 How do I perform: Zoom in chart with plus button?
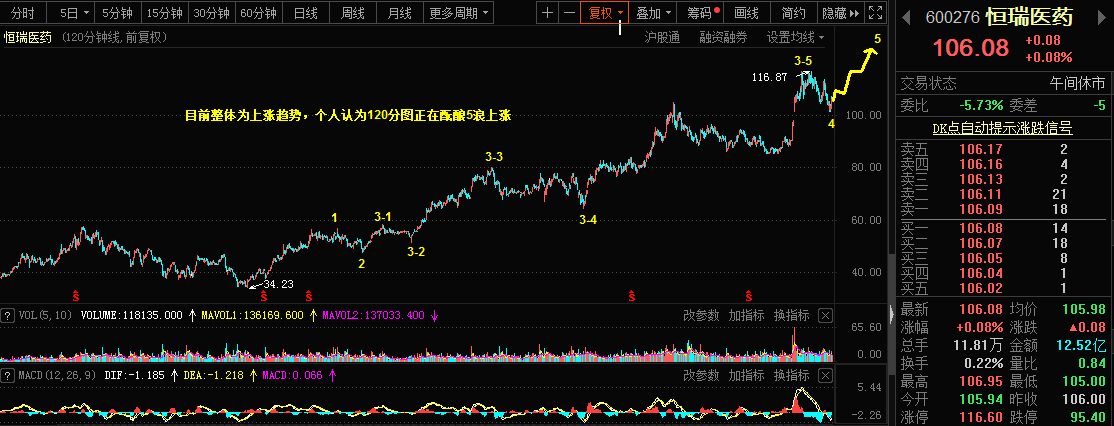pos(547,13)
